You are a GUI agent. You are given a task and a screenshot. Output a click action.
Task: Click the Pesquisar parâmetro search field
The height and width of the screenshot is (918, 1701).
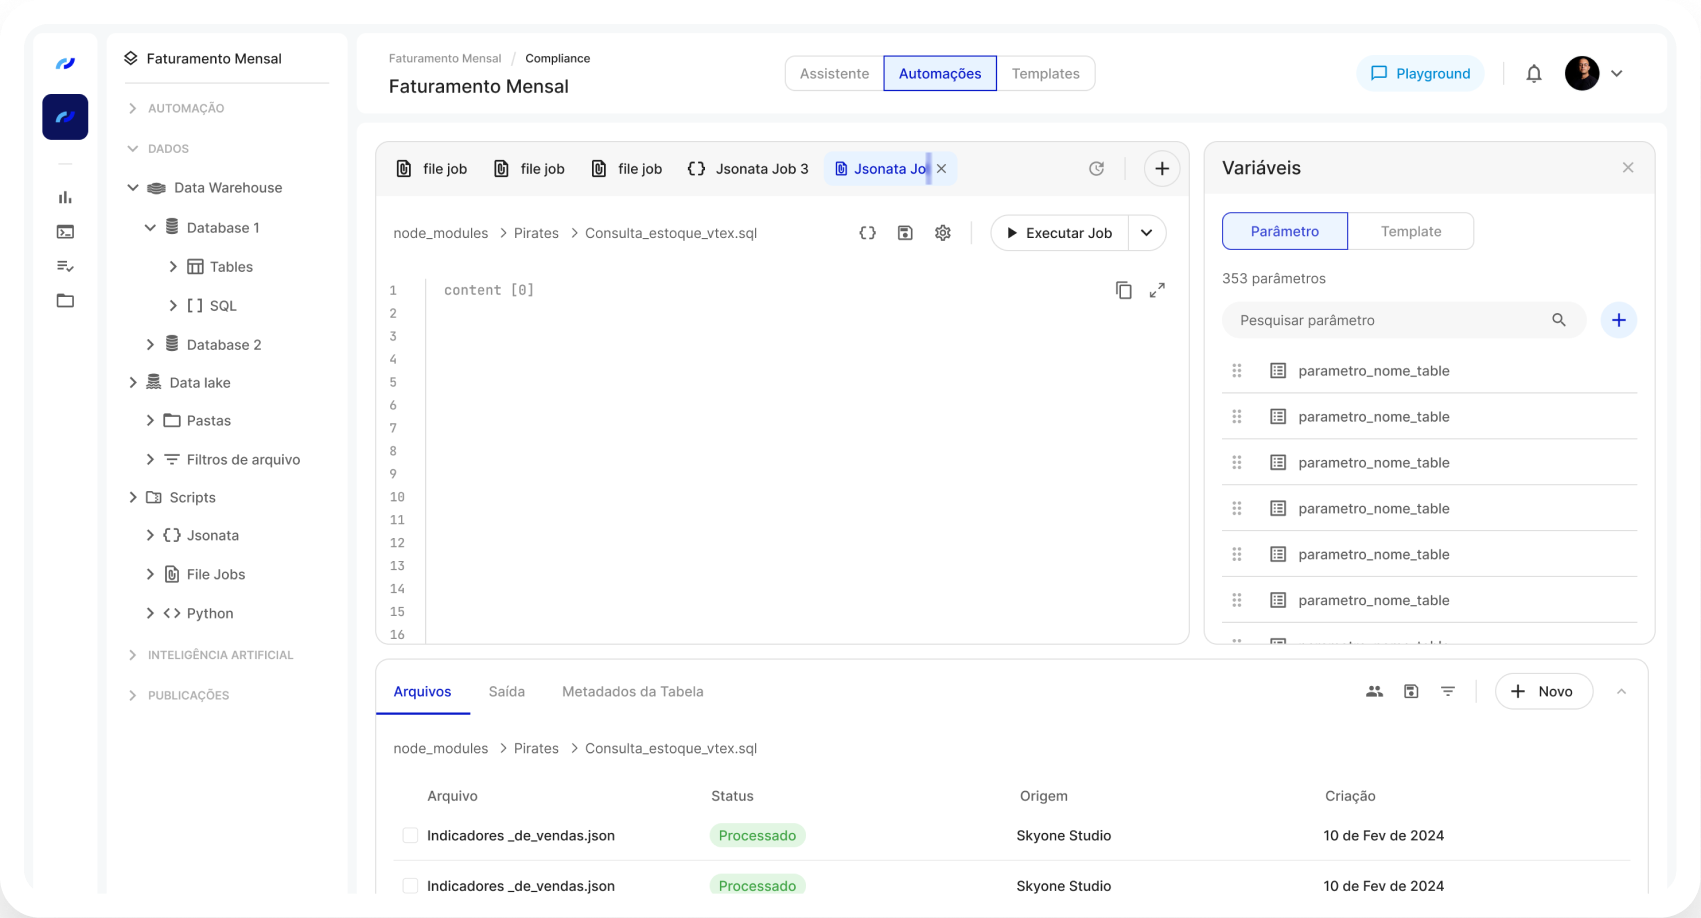(1390, 320)
